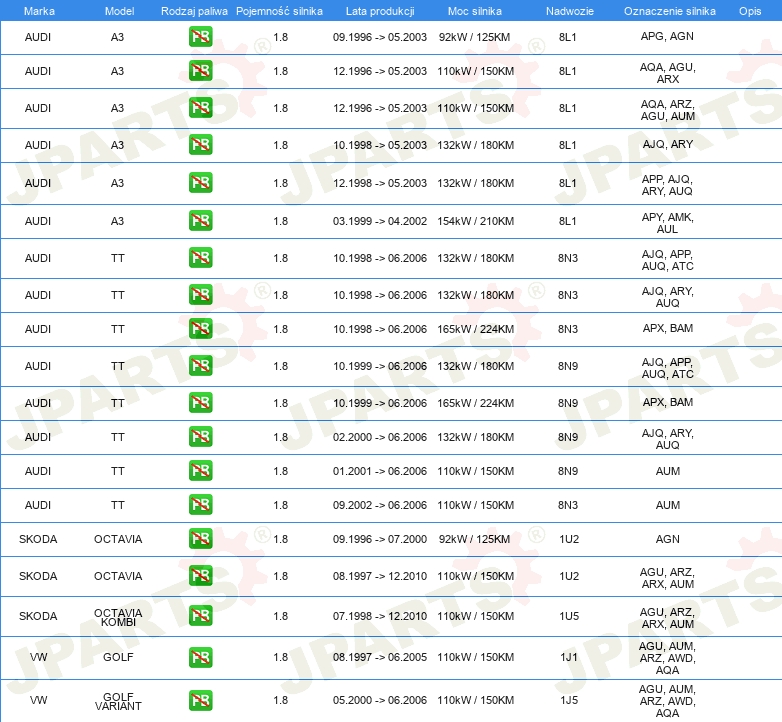Select the Moc silnika column header
The height and width of the screenshot is (722, 782).
[x=475, y=10]
